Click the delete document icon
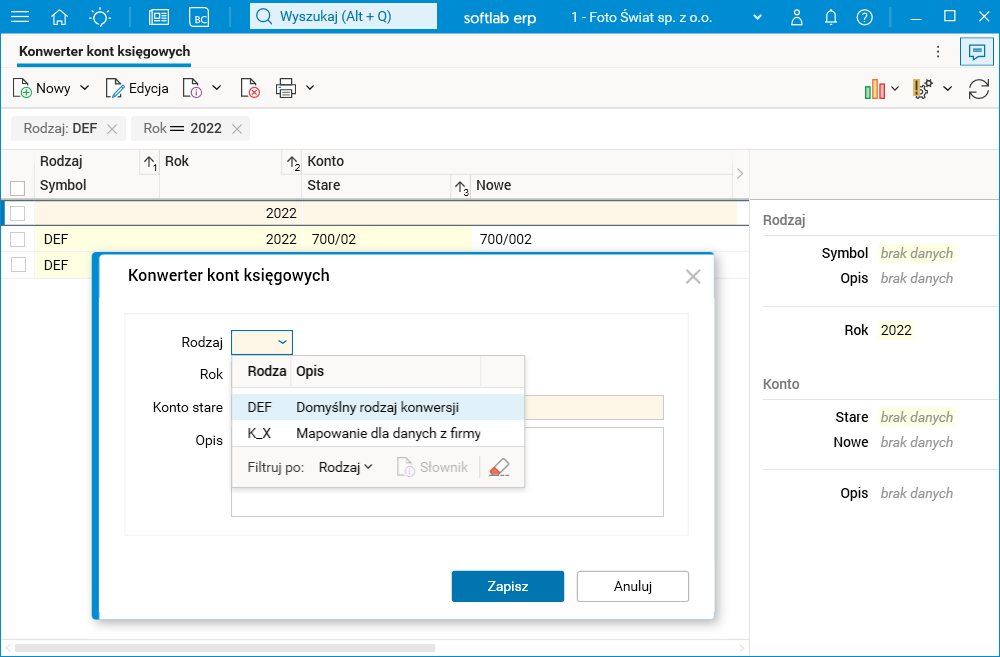 (x=250, y=88)
